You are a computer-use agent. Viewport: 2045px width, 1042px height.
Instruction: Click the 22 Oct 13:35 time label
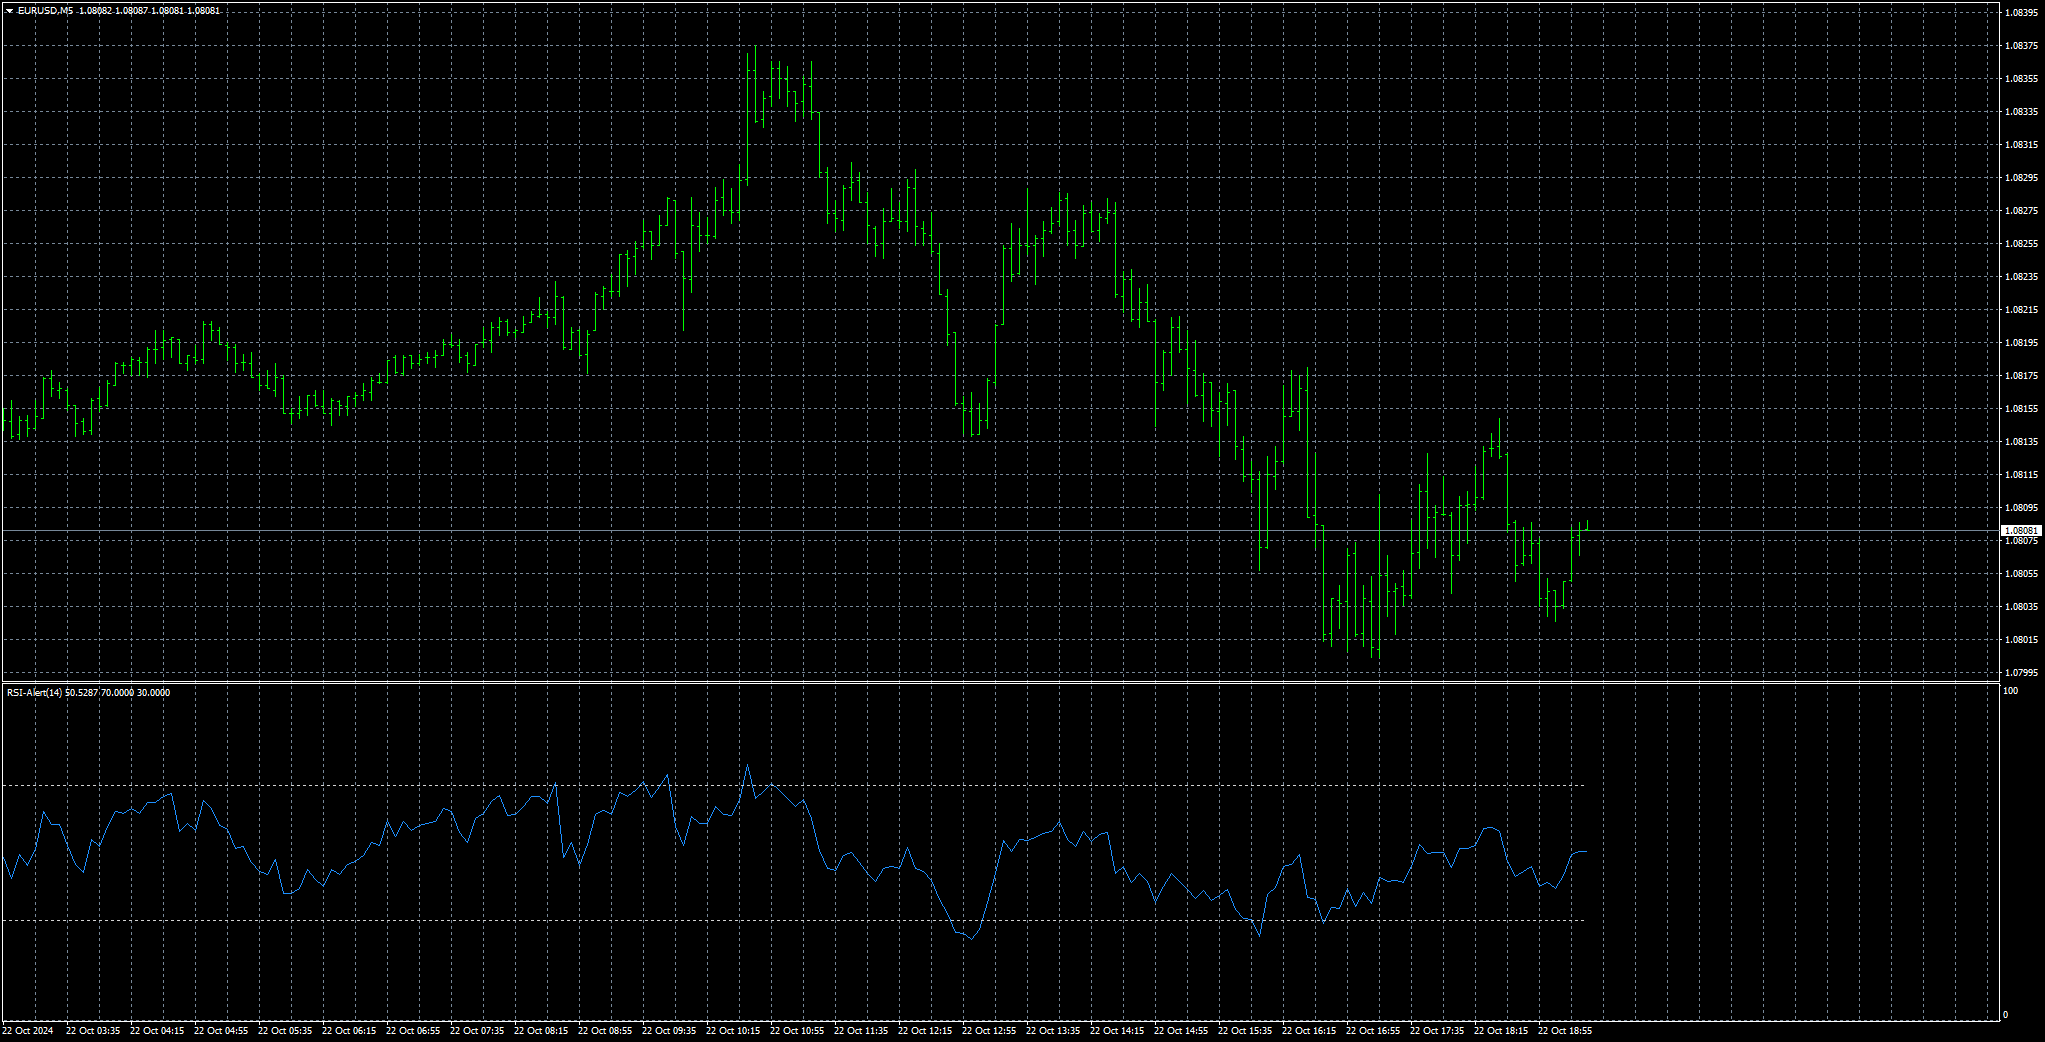(1053, 1031)
